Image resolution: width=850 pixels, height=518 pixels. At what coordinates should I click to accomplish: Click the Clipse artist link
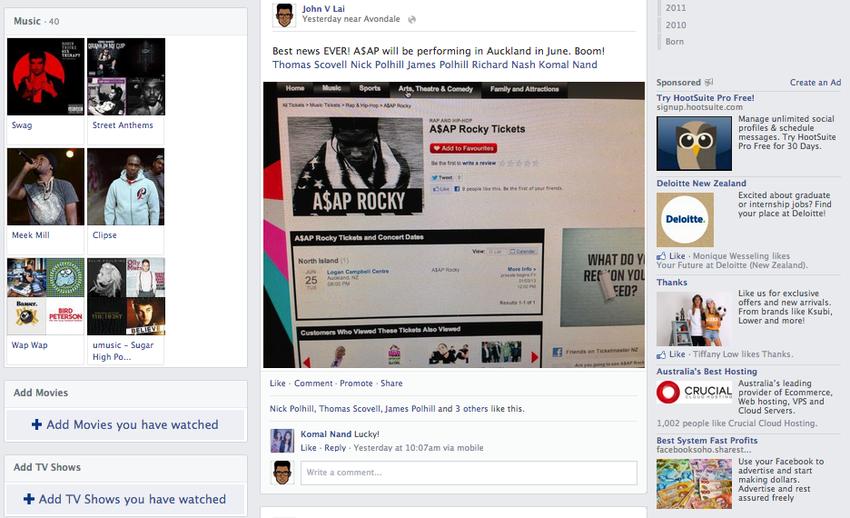104,236
